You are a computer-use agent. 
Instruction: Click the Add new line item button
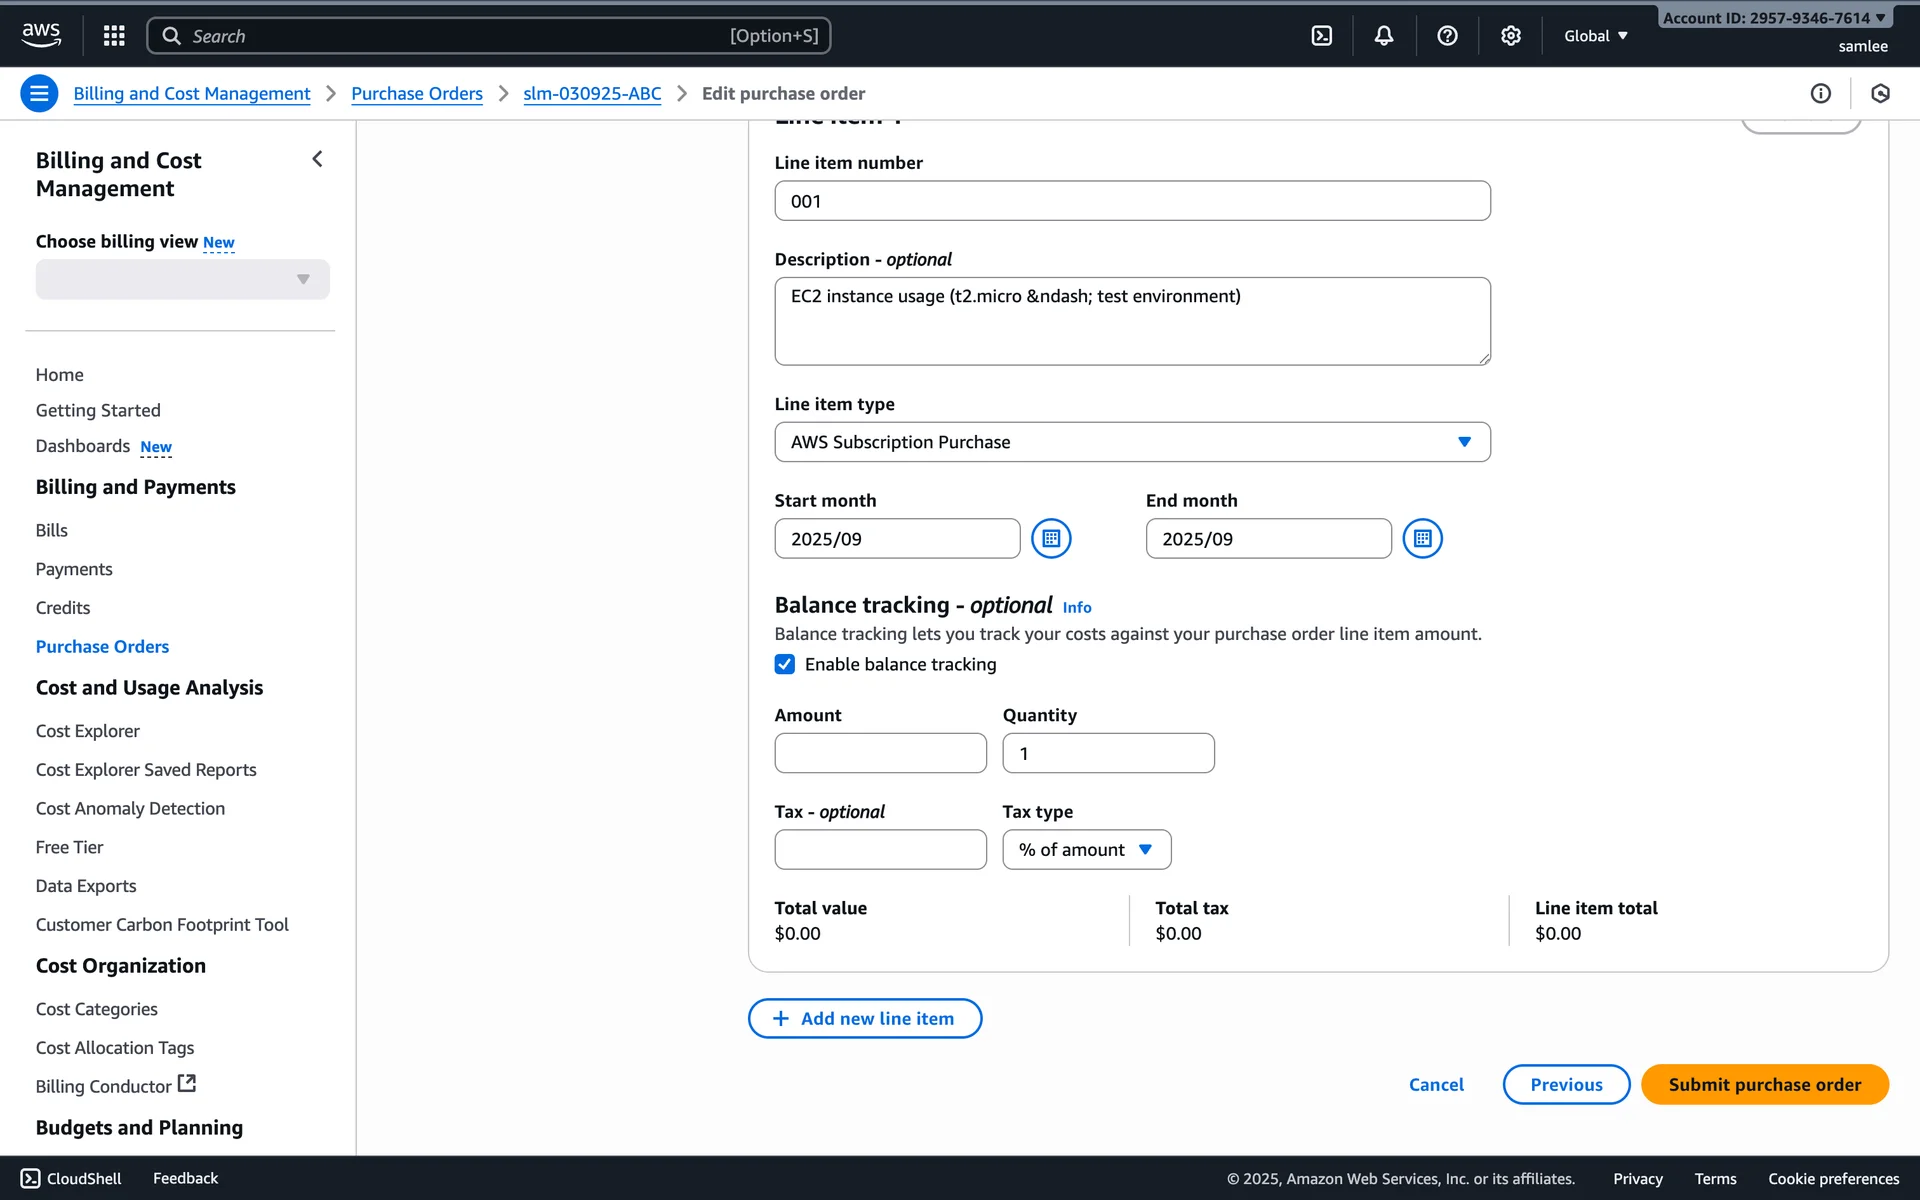(865, 1019)
